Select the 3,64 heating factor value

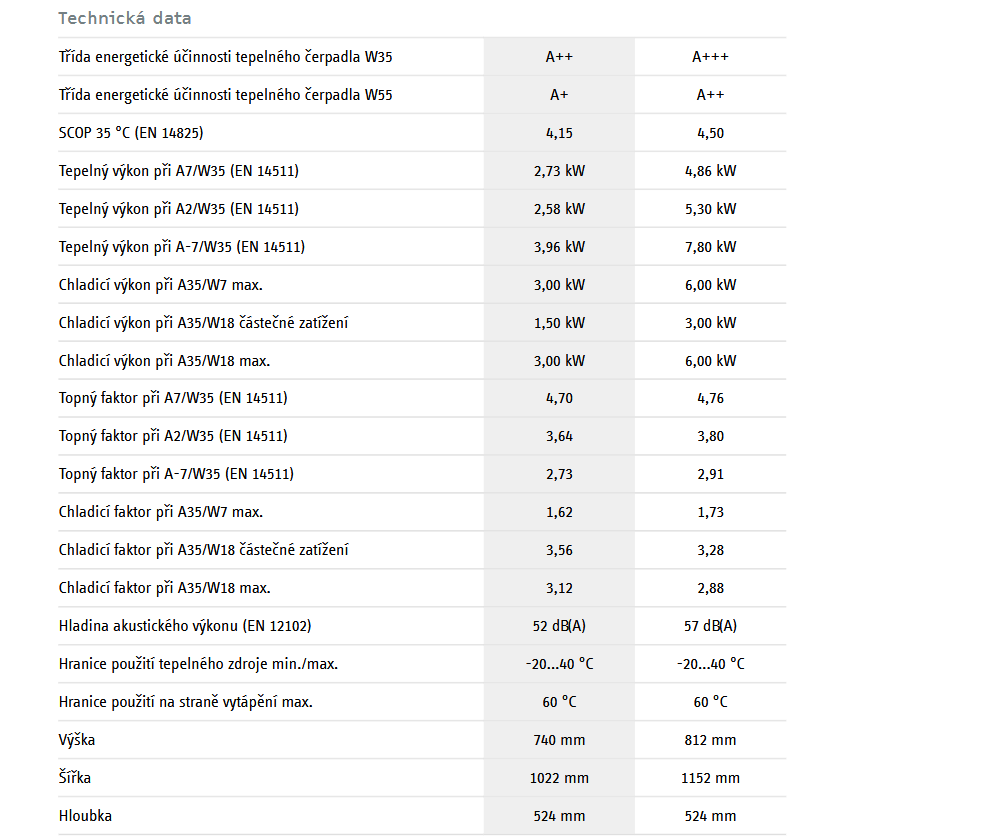pyautogui.click(x=559, y=436)
